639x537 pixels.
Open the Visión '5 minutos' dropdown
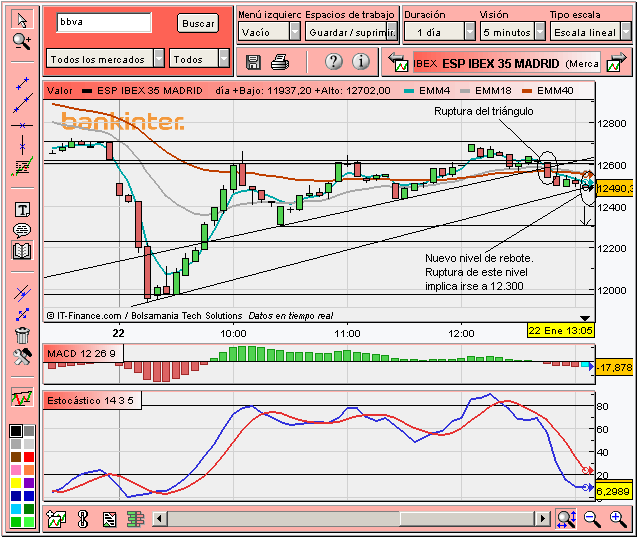513,32
